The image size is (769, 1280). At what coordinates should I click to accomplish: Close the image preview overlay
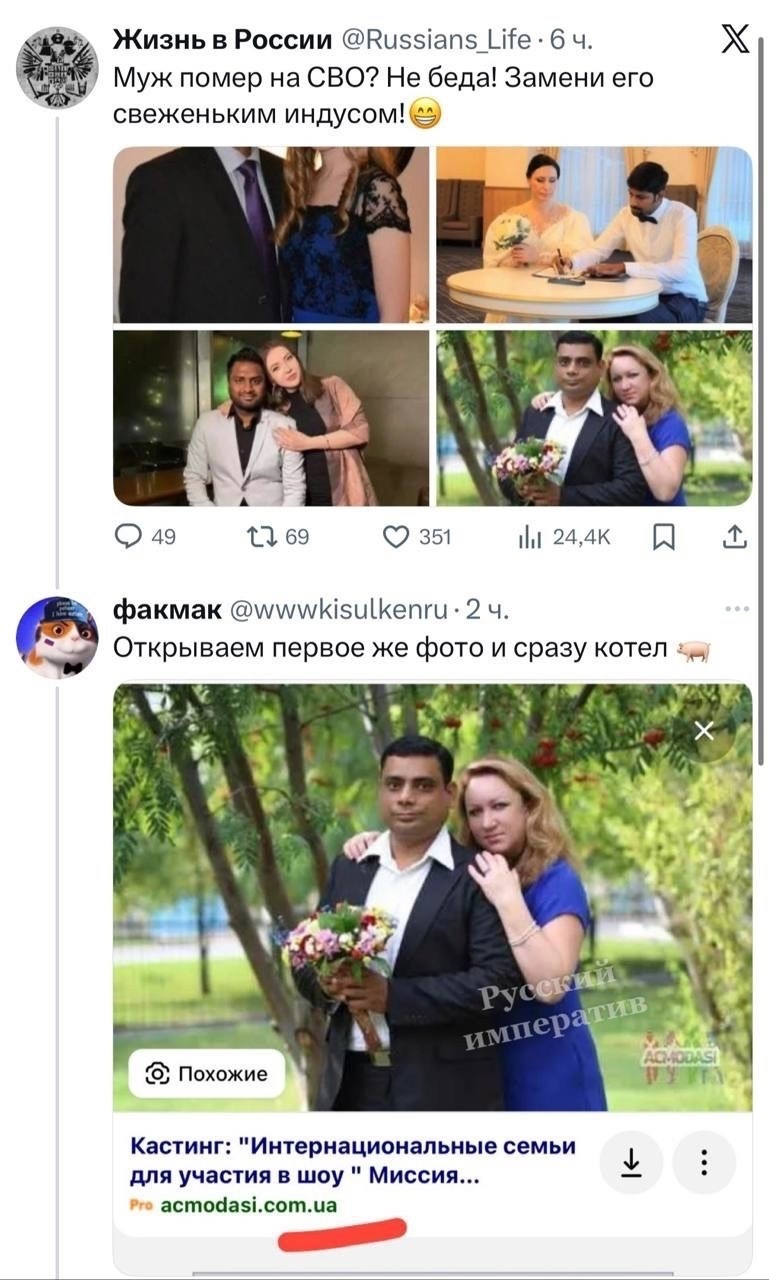point(704,731)
